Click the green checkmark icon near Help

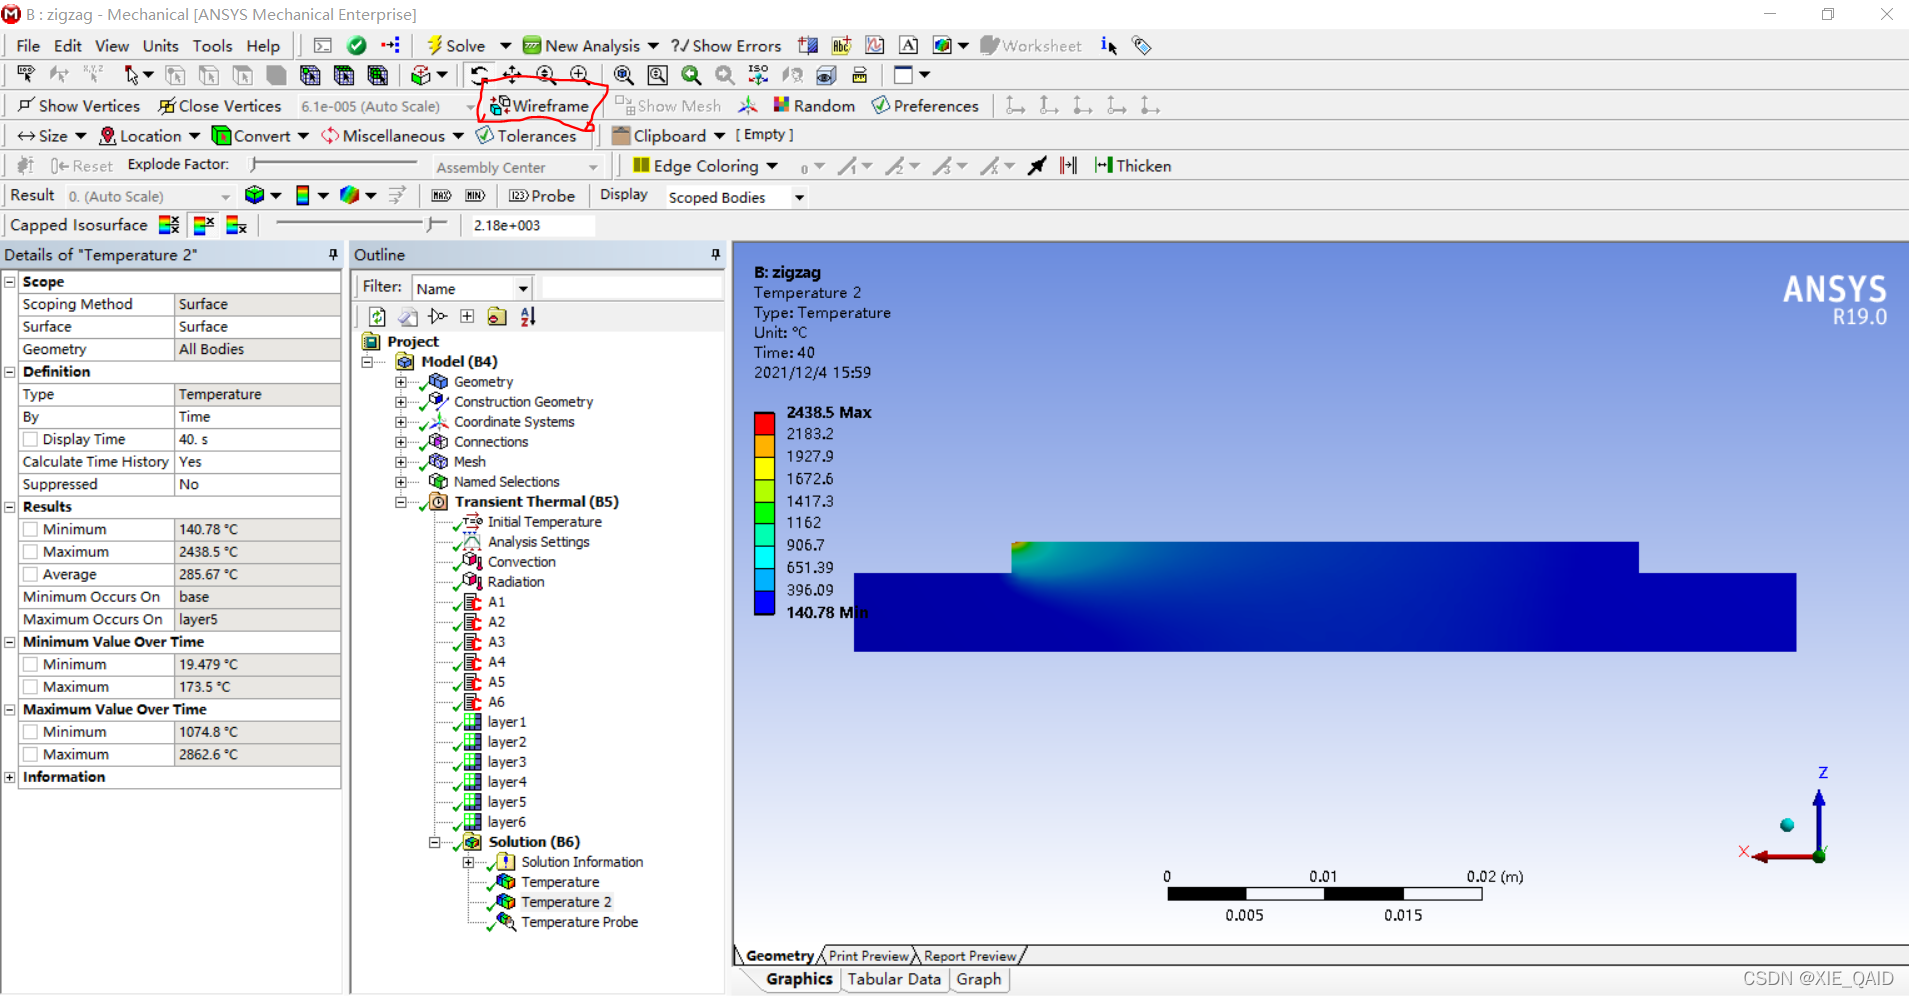(x=356, y=46)
